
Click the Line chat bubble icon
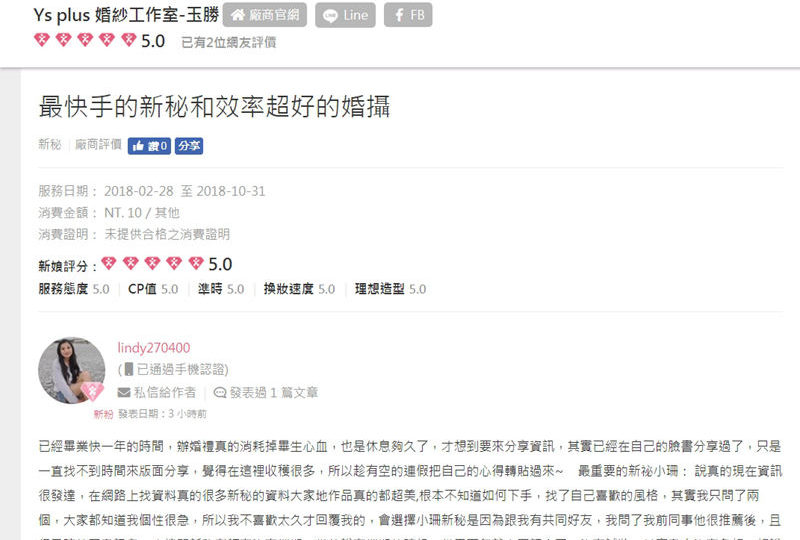331,16
